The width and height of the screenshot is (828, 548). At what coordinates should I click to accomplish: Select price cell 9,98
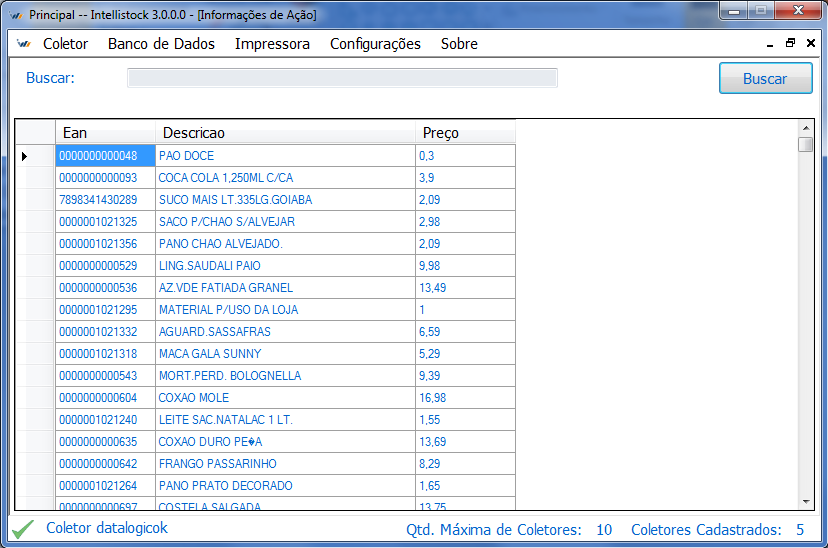[x=465, y=266]
